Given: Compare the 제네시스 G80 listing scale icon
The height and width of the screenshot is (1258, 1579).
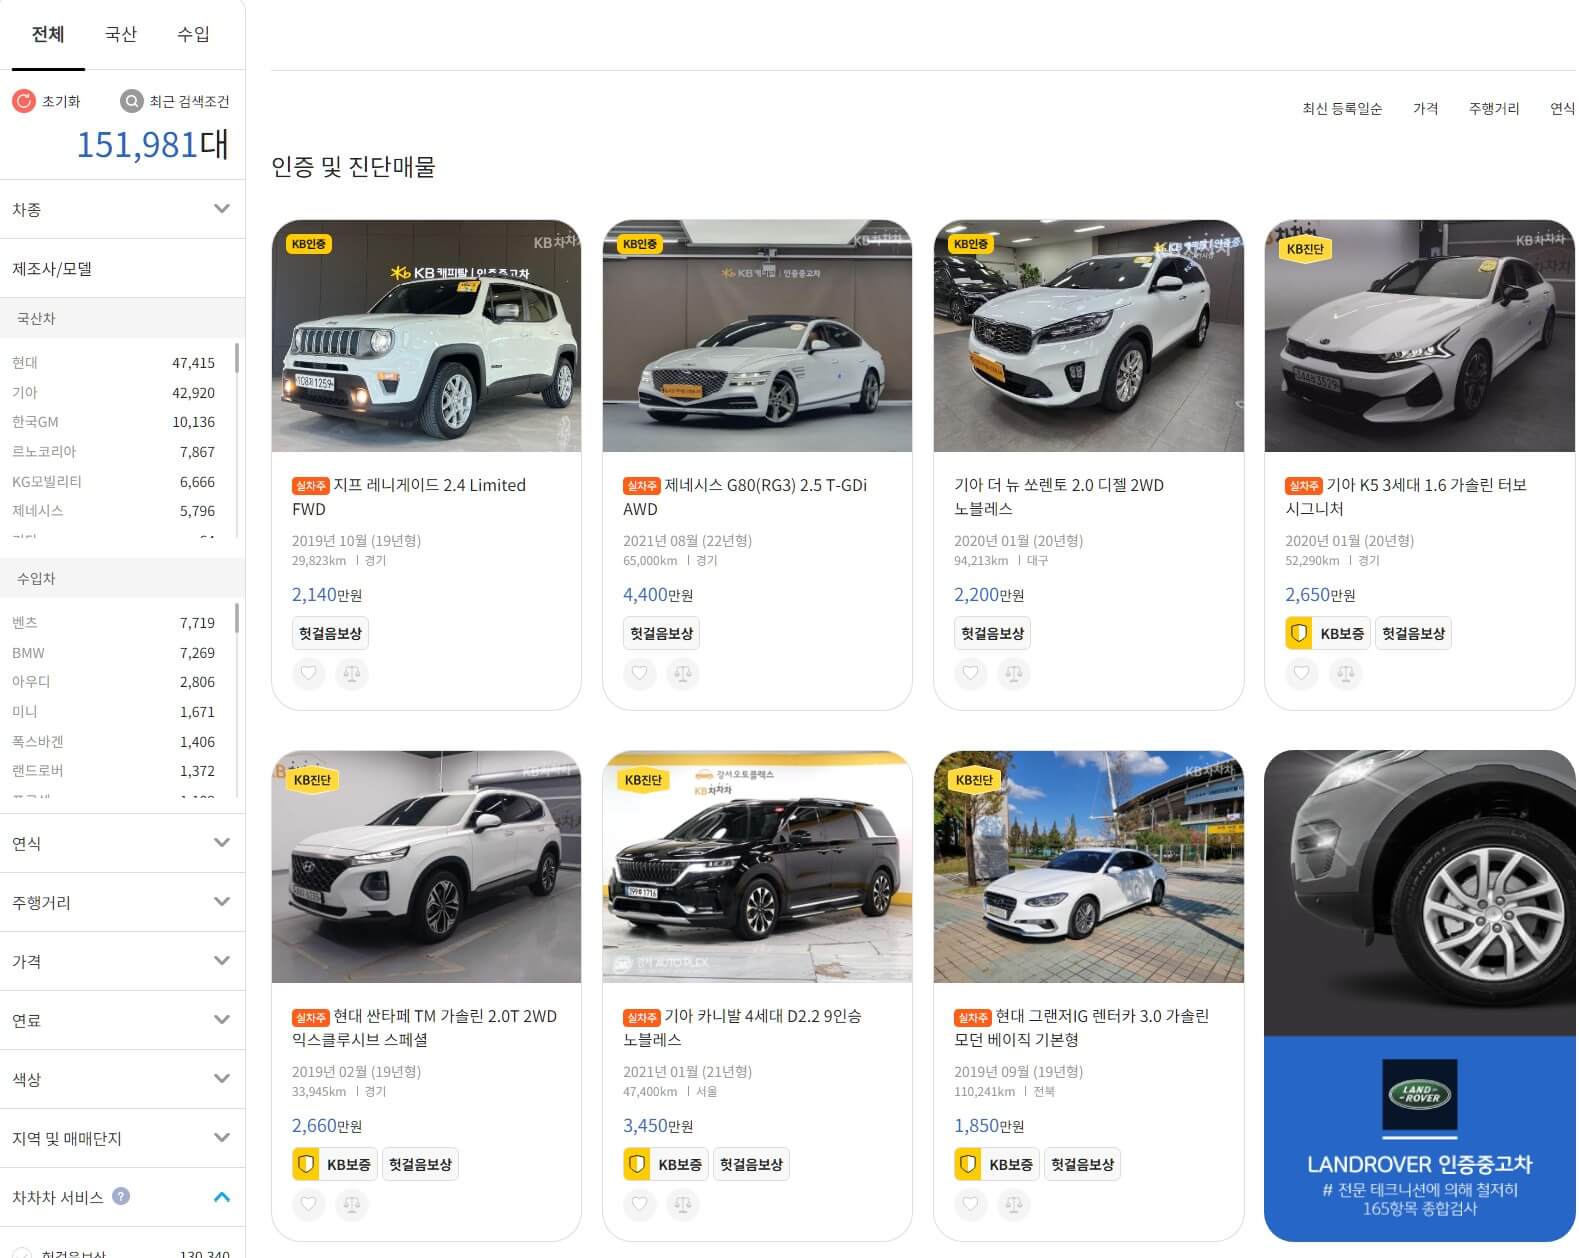Looking at the screenshot, I should click(683, 673).
